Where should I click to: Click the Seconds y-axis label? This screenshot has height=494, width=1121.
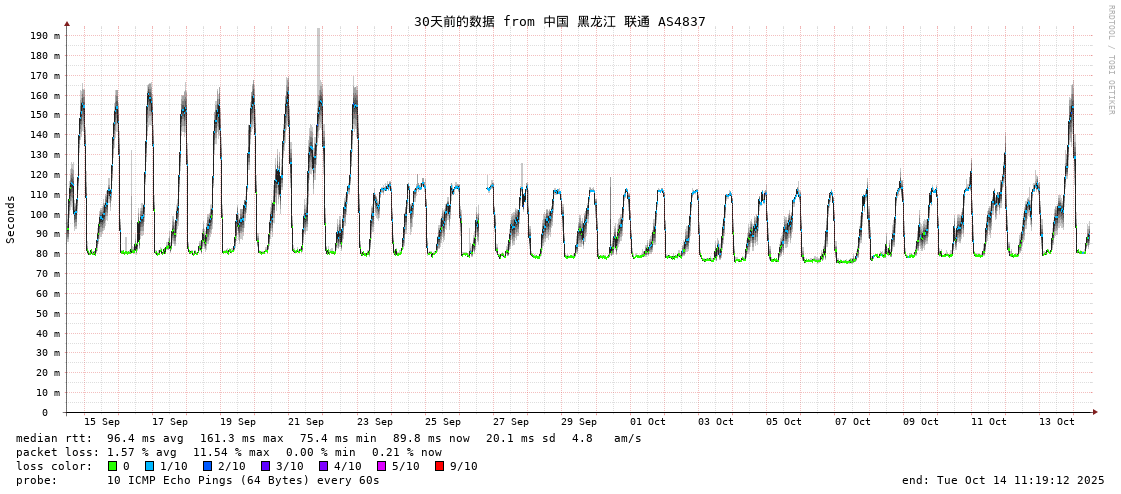click(11, 219)
